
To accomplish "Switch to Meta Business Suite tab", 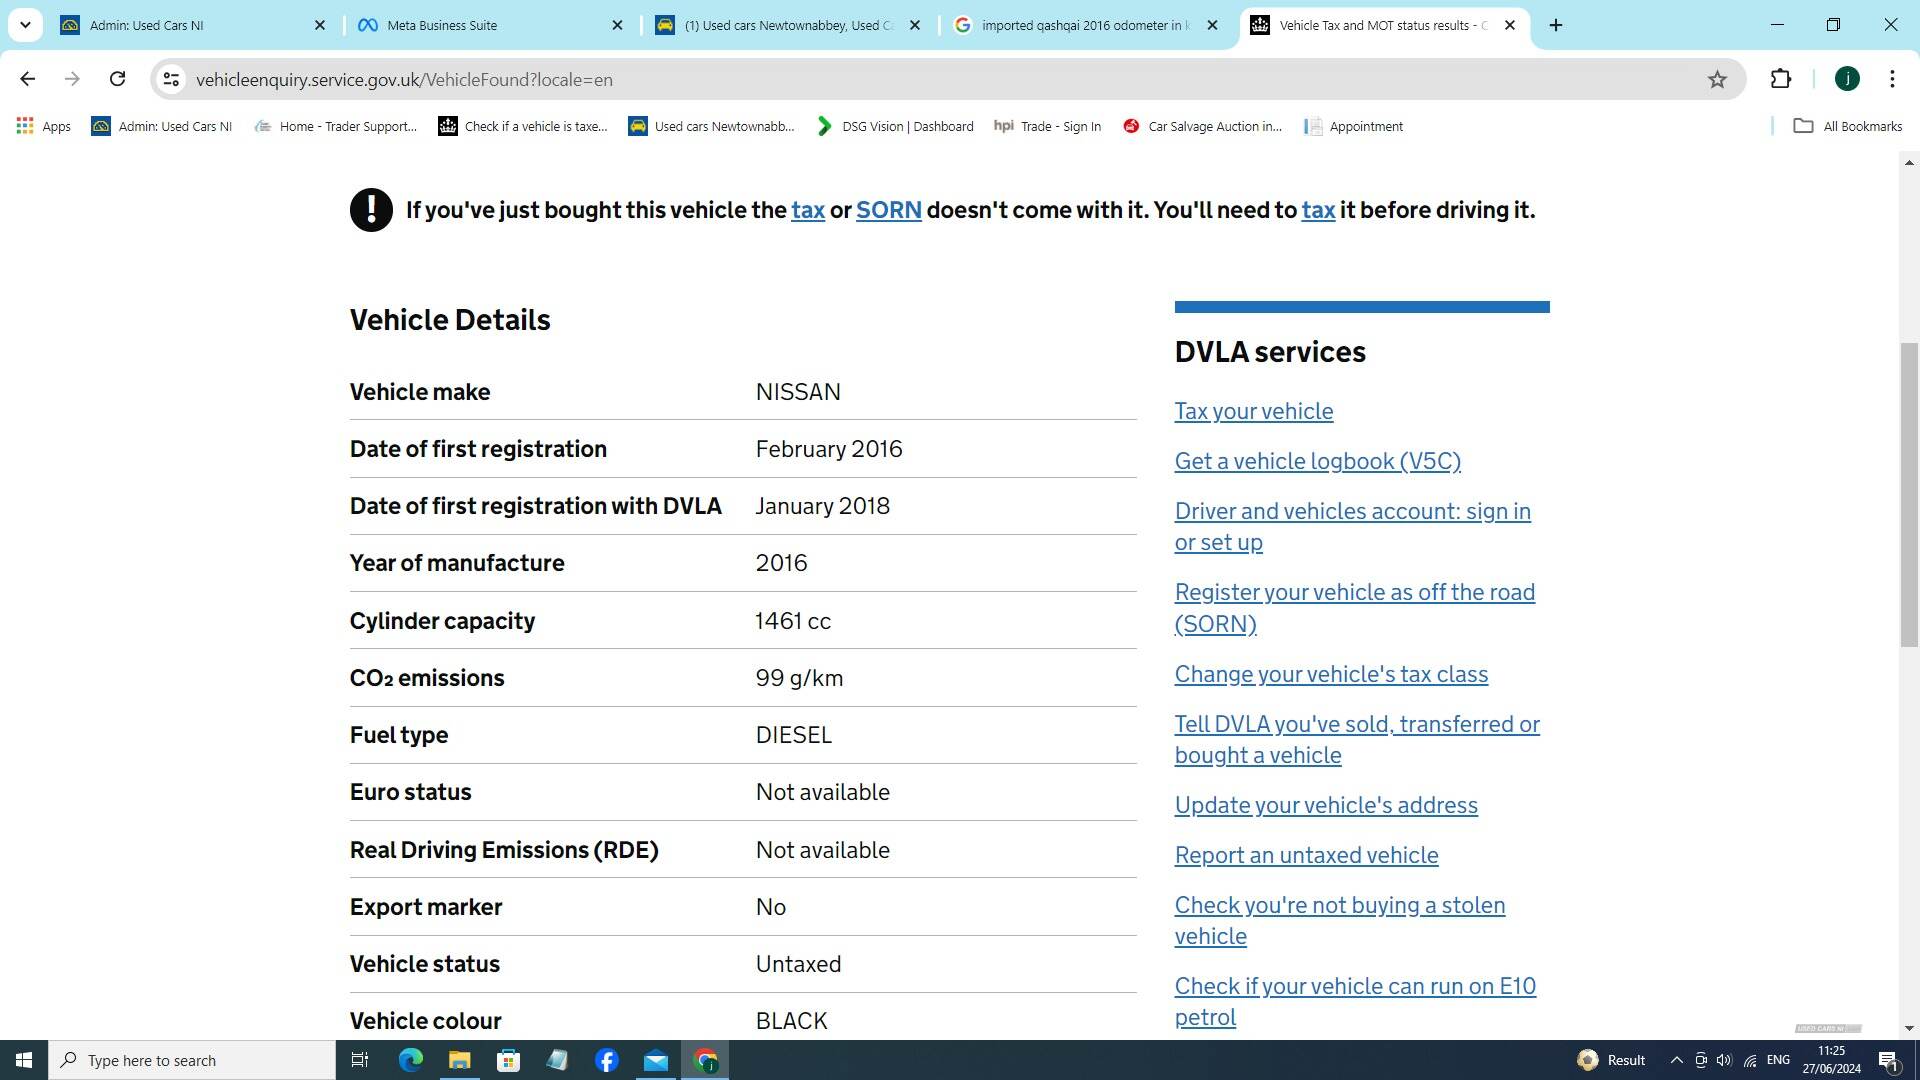I will coord(492,25).
